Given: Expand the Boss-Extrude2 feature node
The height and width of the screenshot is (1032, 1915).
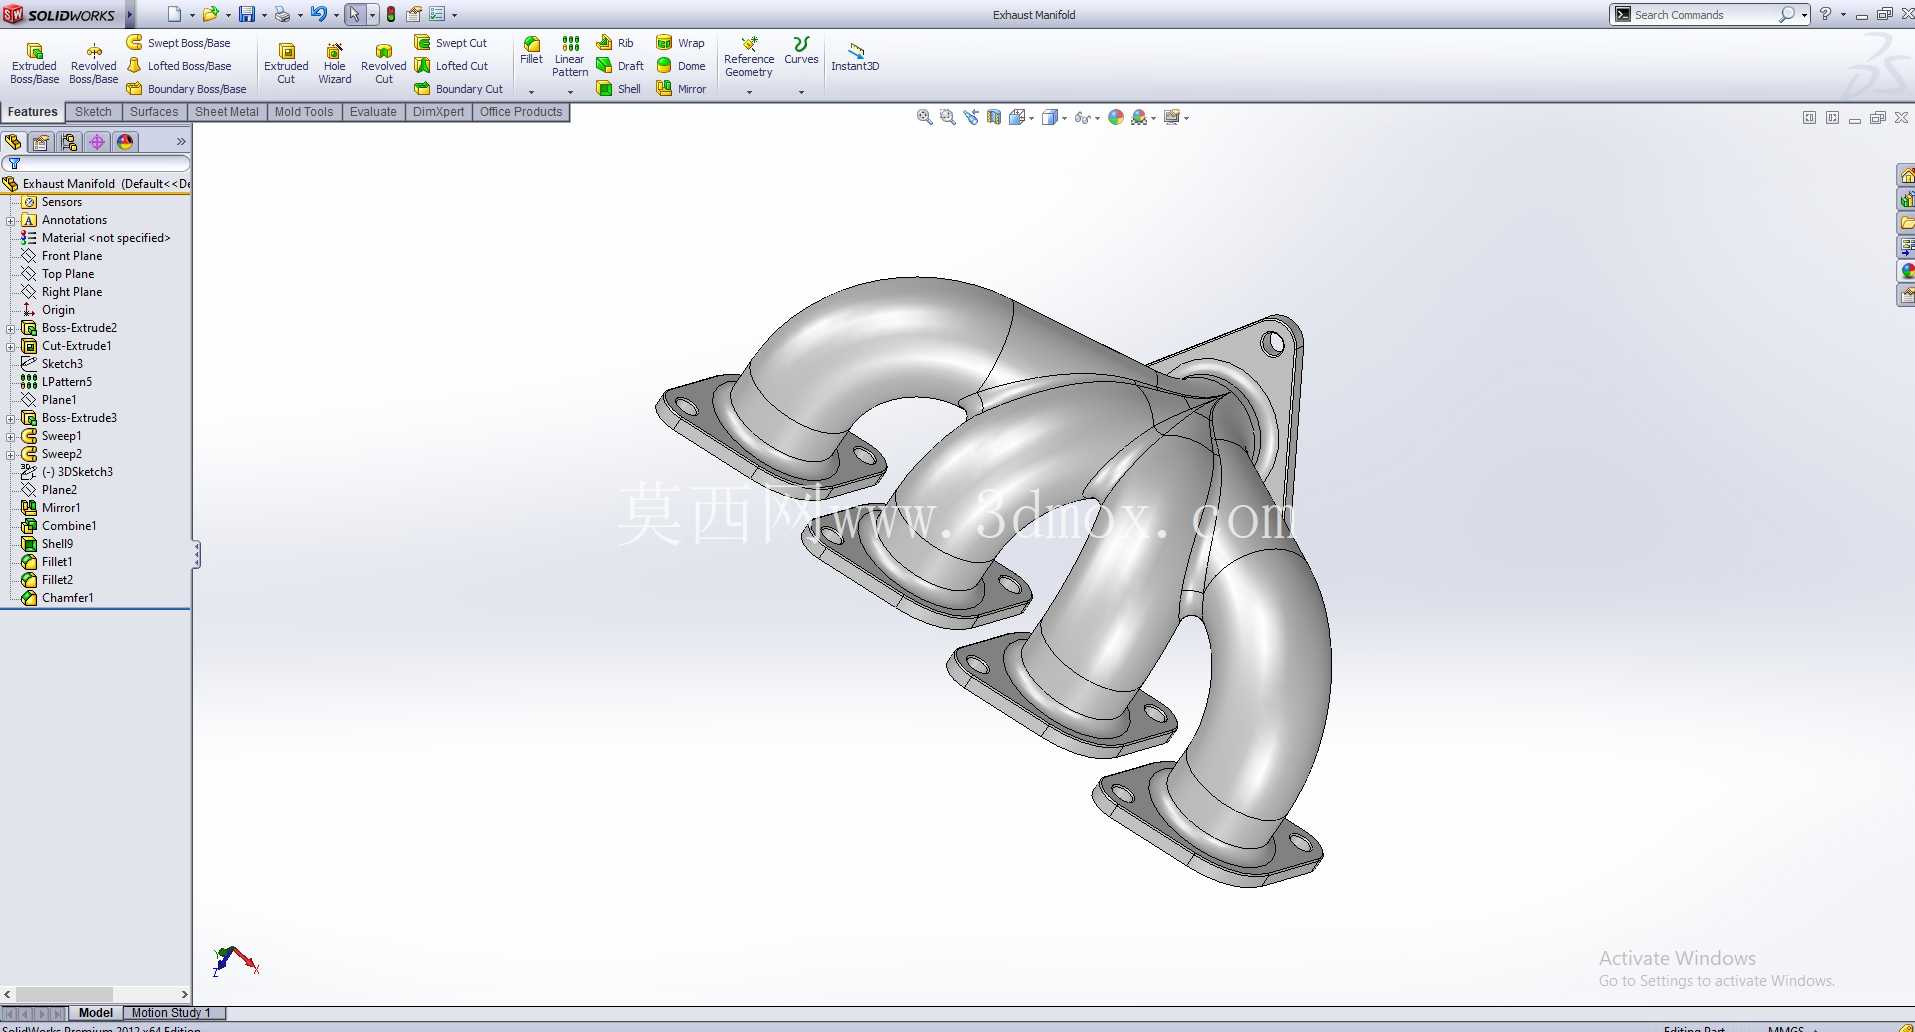Looking at the screenshot, I should [x=11, y=328].
